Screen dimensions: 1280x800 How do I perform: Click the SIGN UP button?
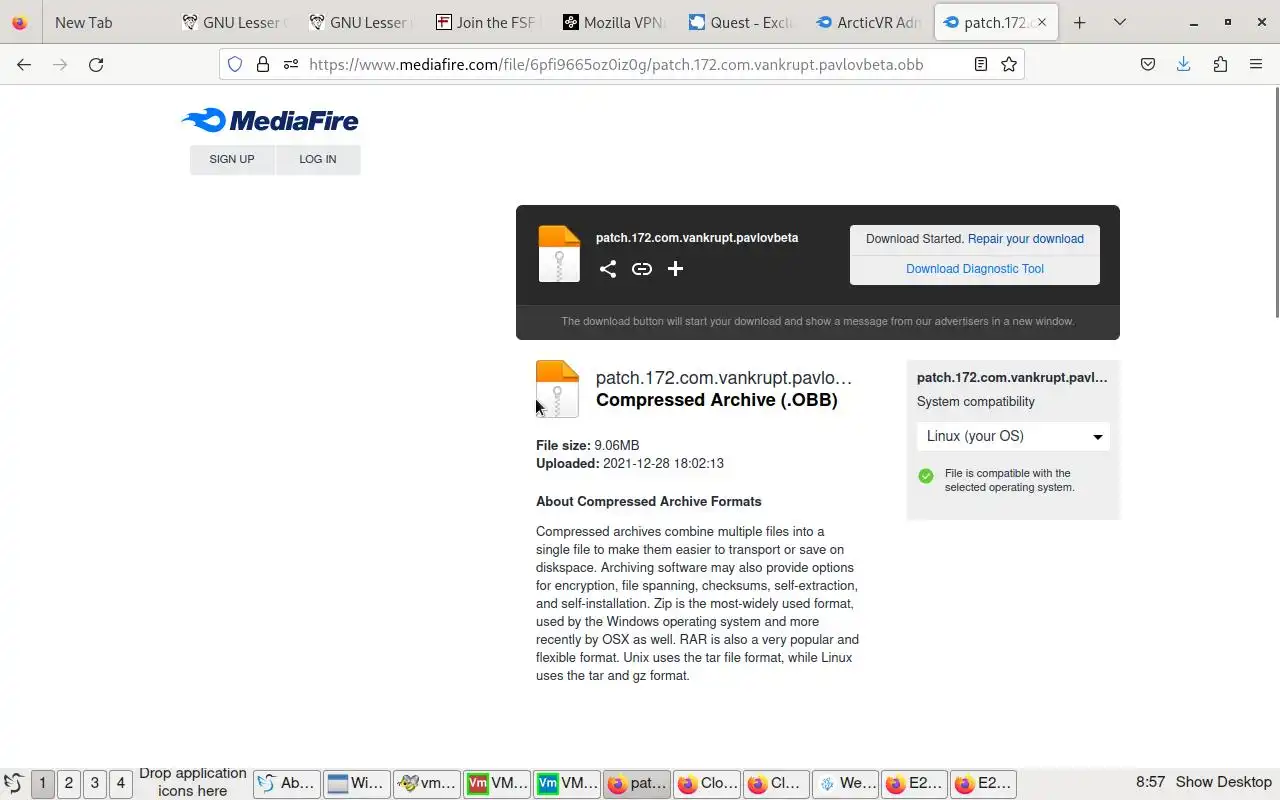click(x=232, y=159)
